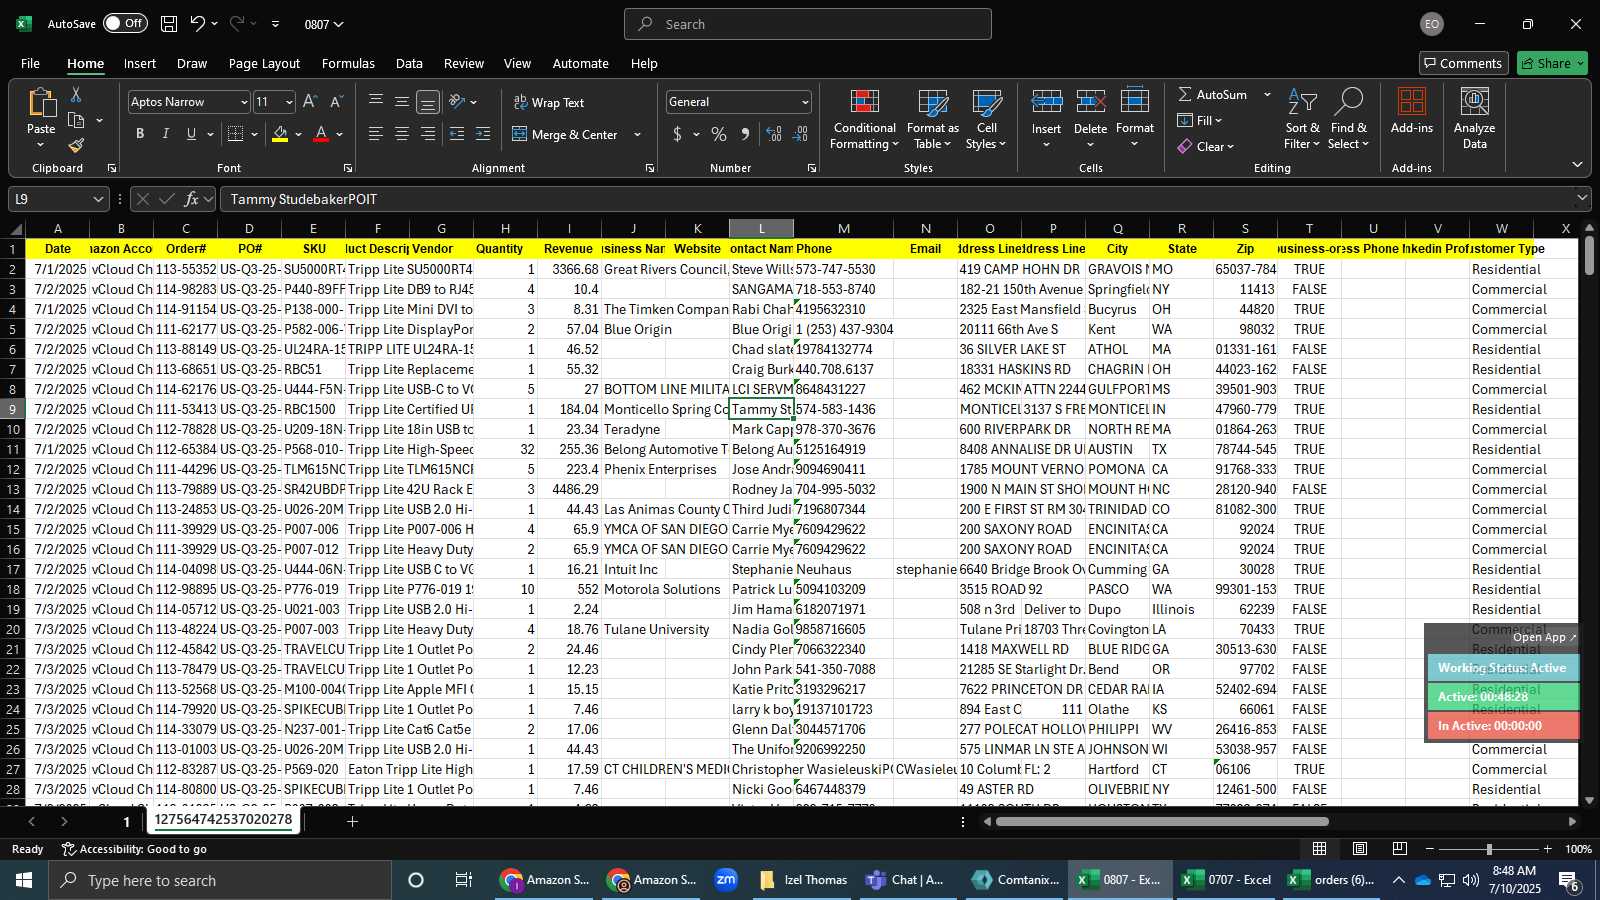The width and height of the screenshot is (1600, 900).
Task: Open the font size dropdown
Action: coord(289,102)
